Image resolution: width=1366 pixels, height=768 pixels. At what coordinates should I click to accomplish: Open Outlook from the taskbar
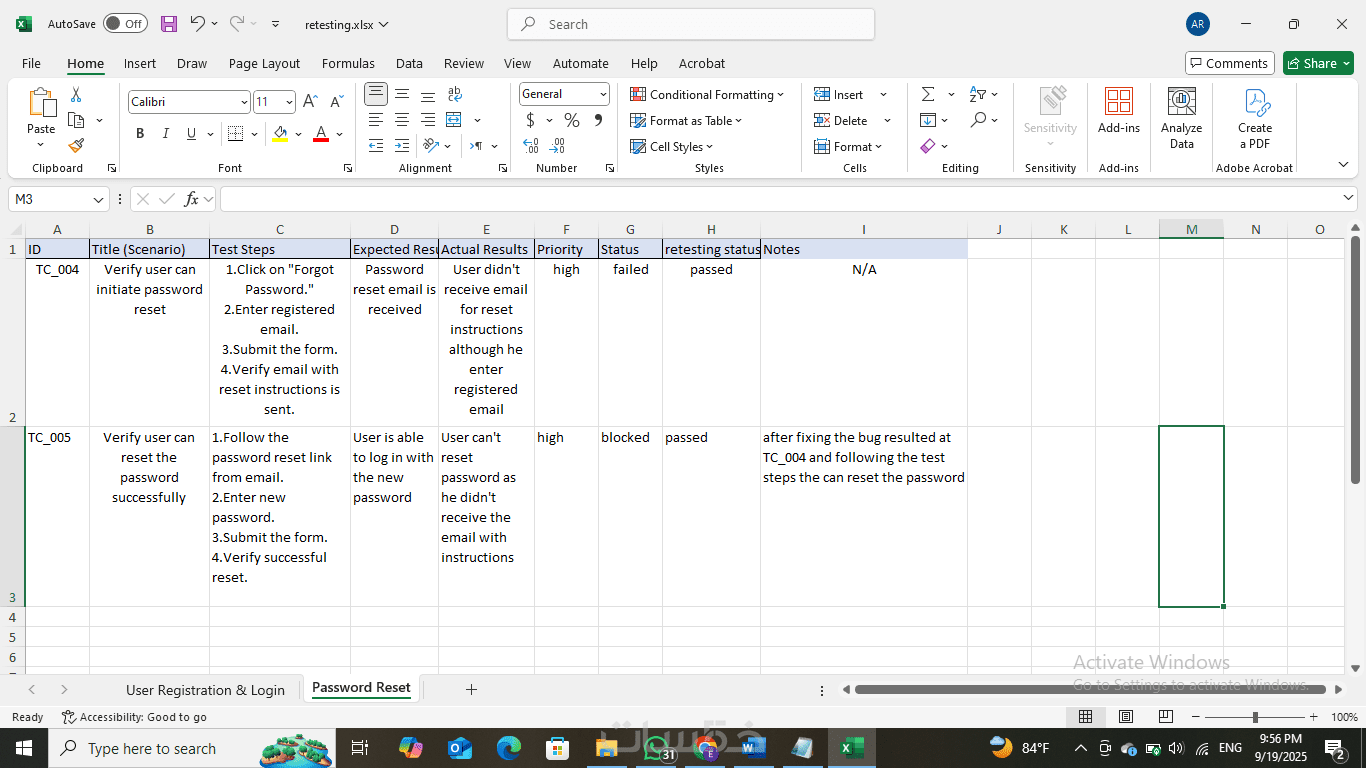[460, 748]
